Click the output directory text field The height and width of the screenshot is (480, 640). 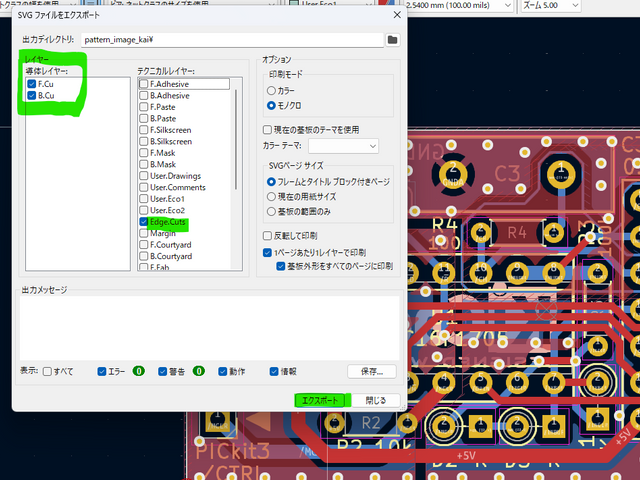230,39
